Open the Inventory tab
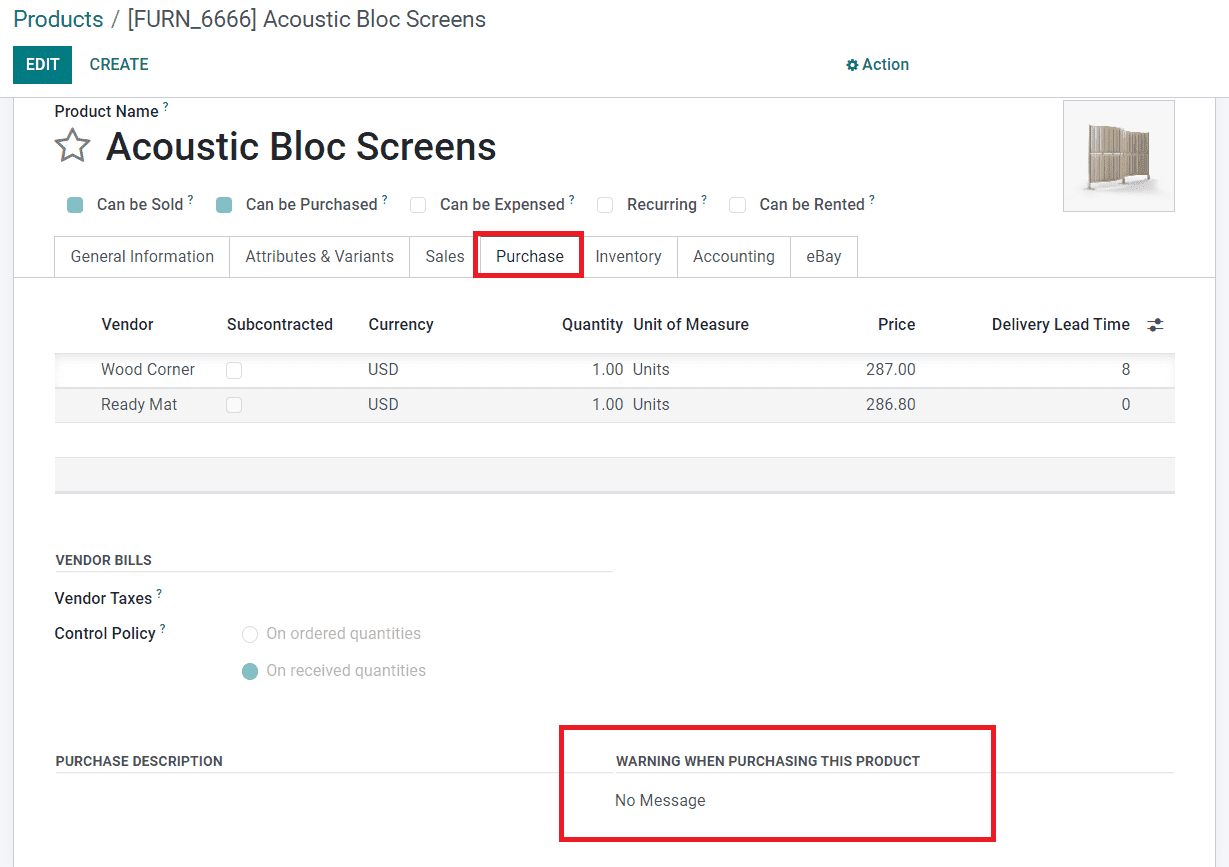This screenshot has height=867, width=1229. 628,256
